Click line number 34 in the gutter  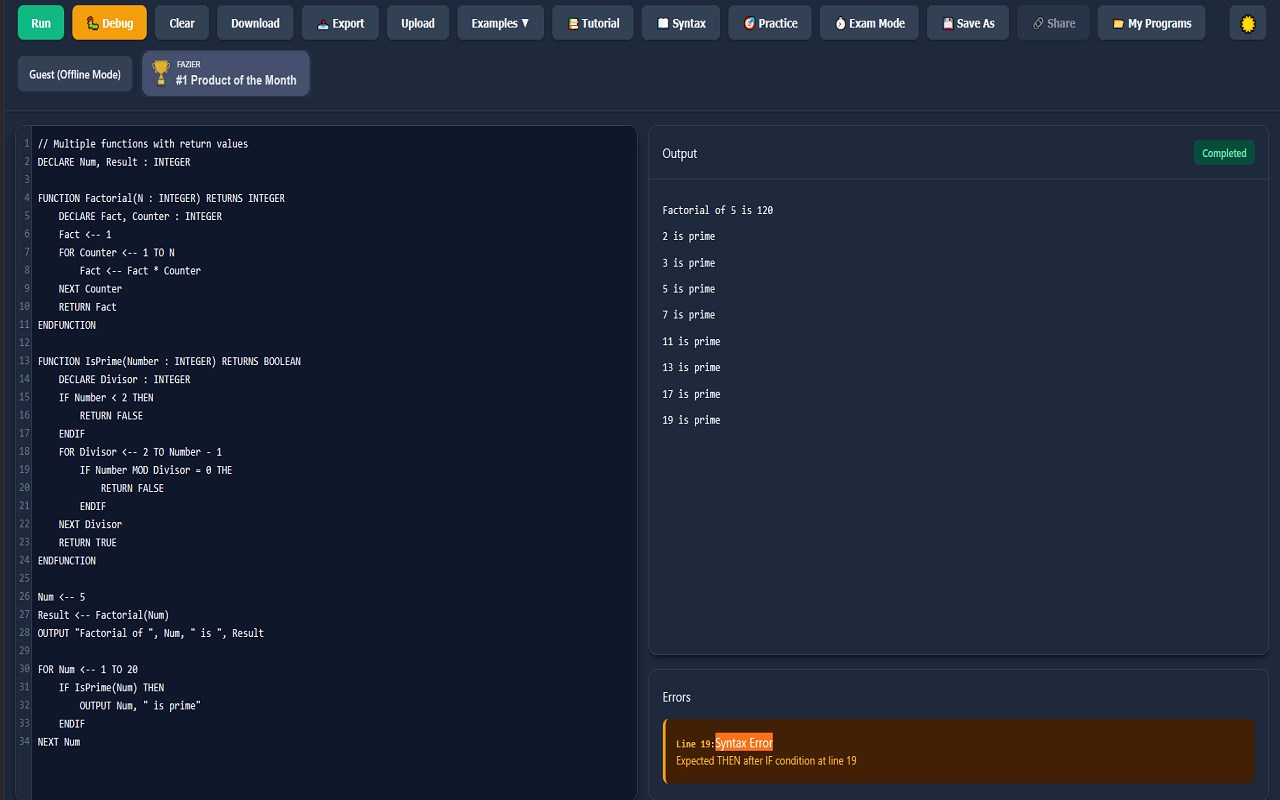(x=24, y=742)
